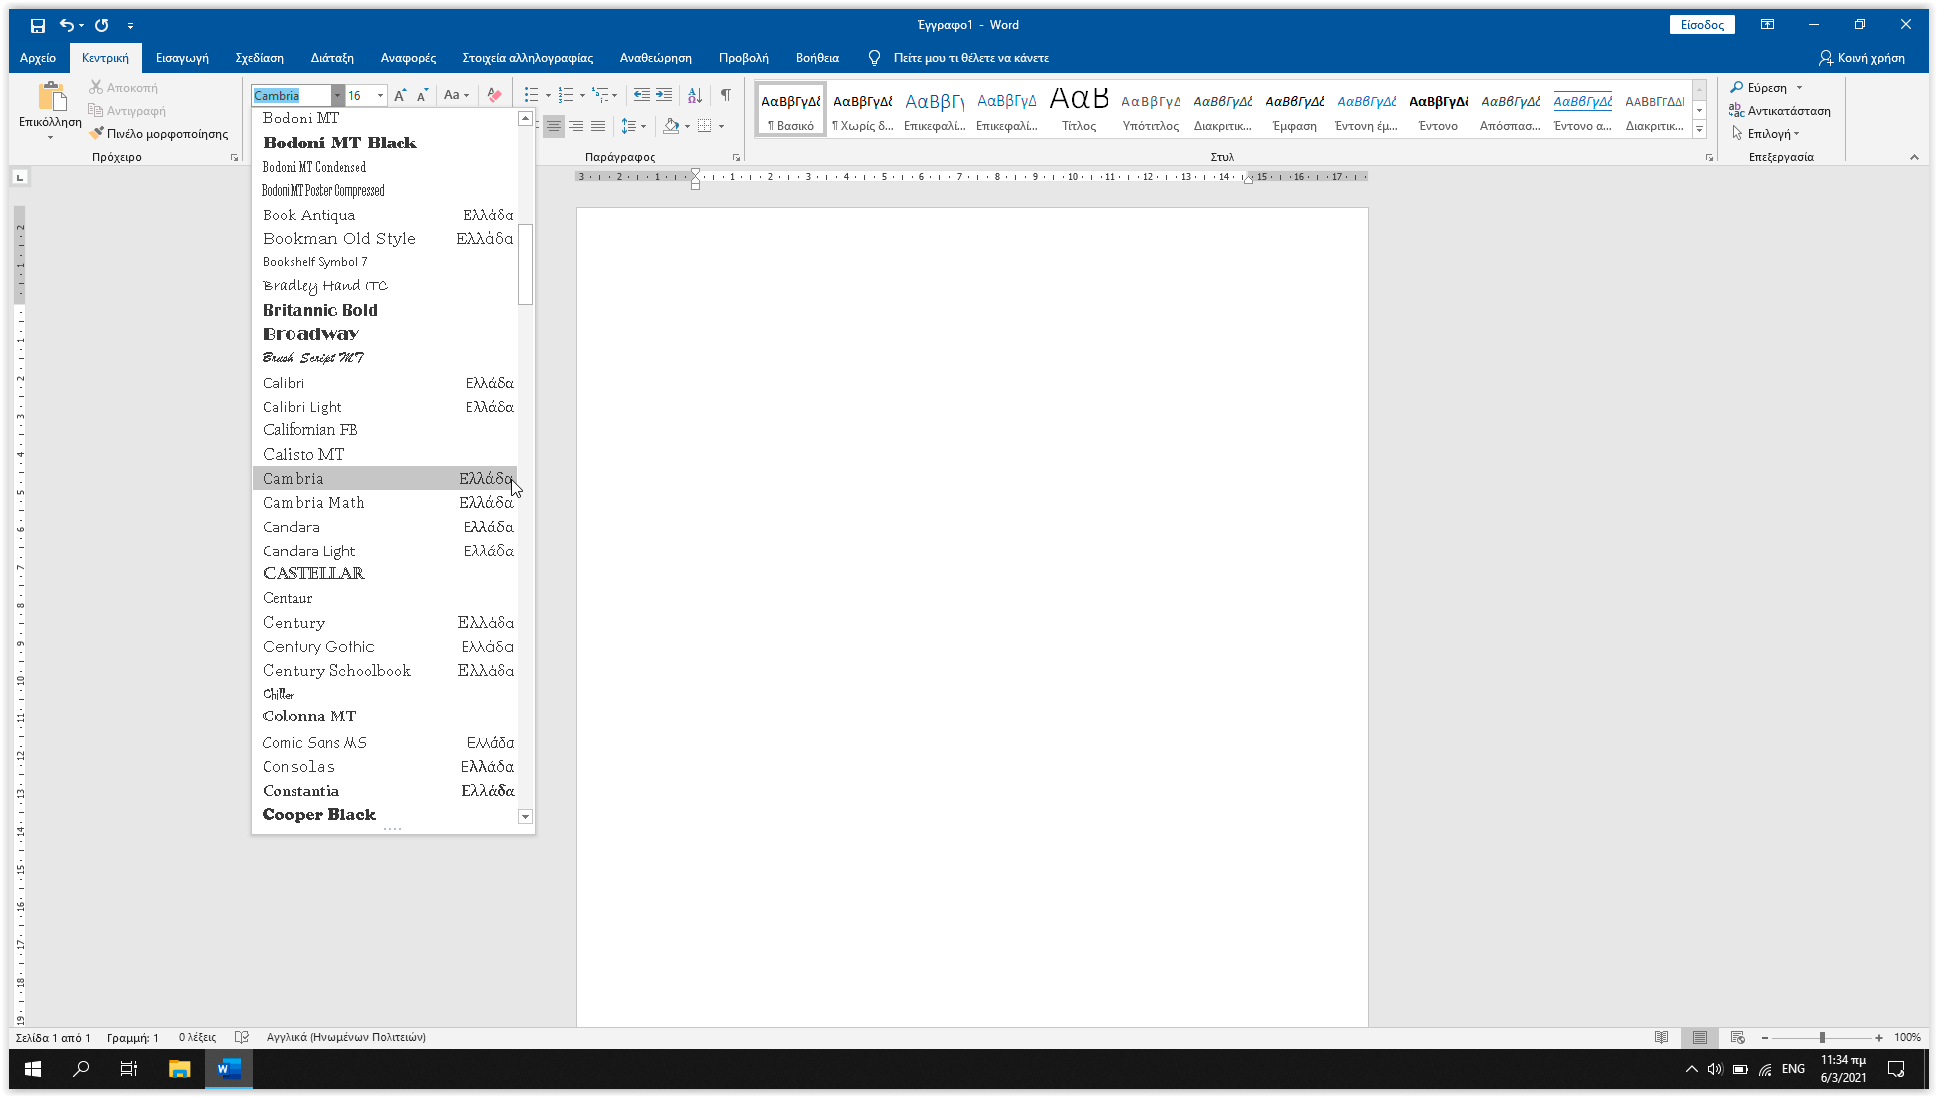Click the Multilevel list icon
The image size is (1937, 1097).
600,95
